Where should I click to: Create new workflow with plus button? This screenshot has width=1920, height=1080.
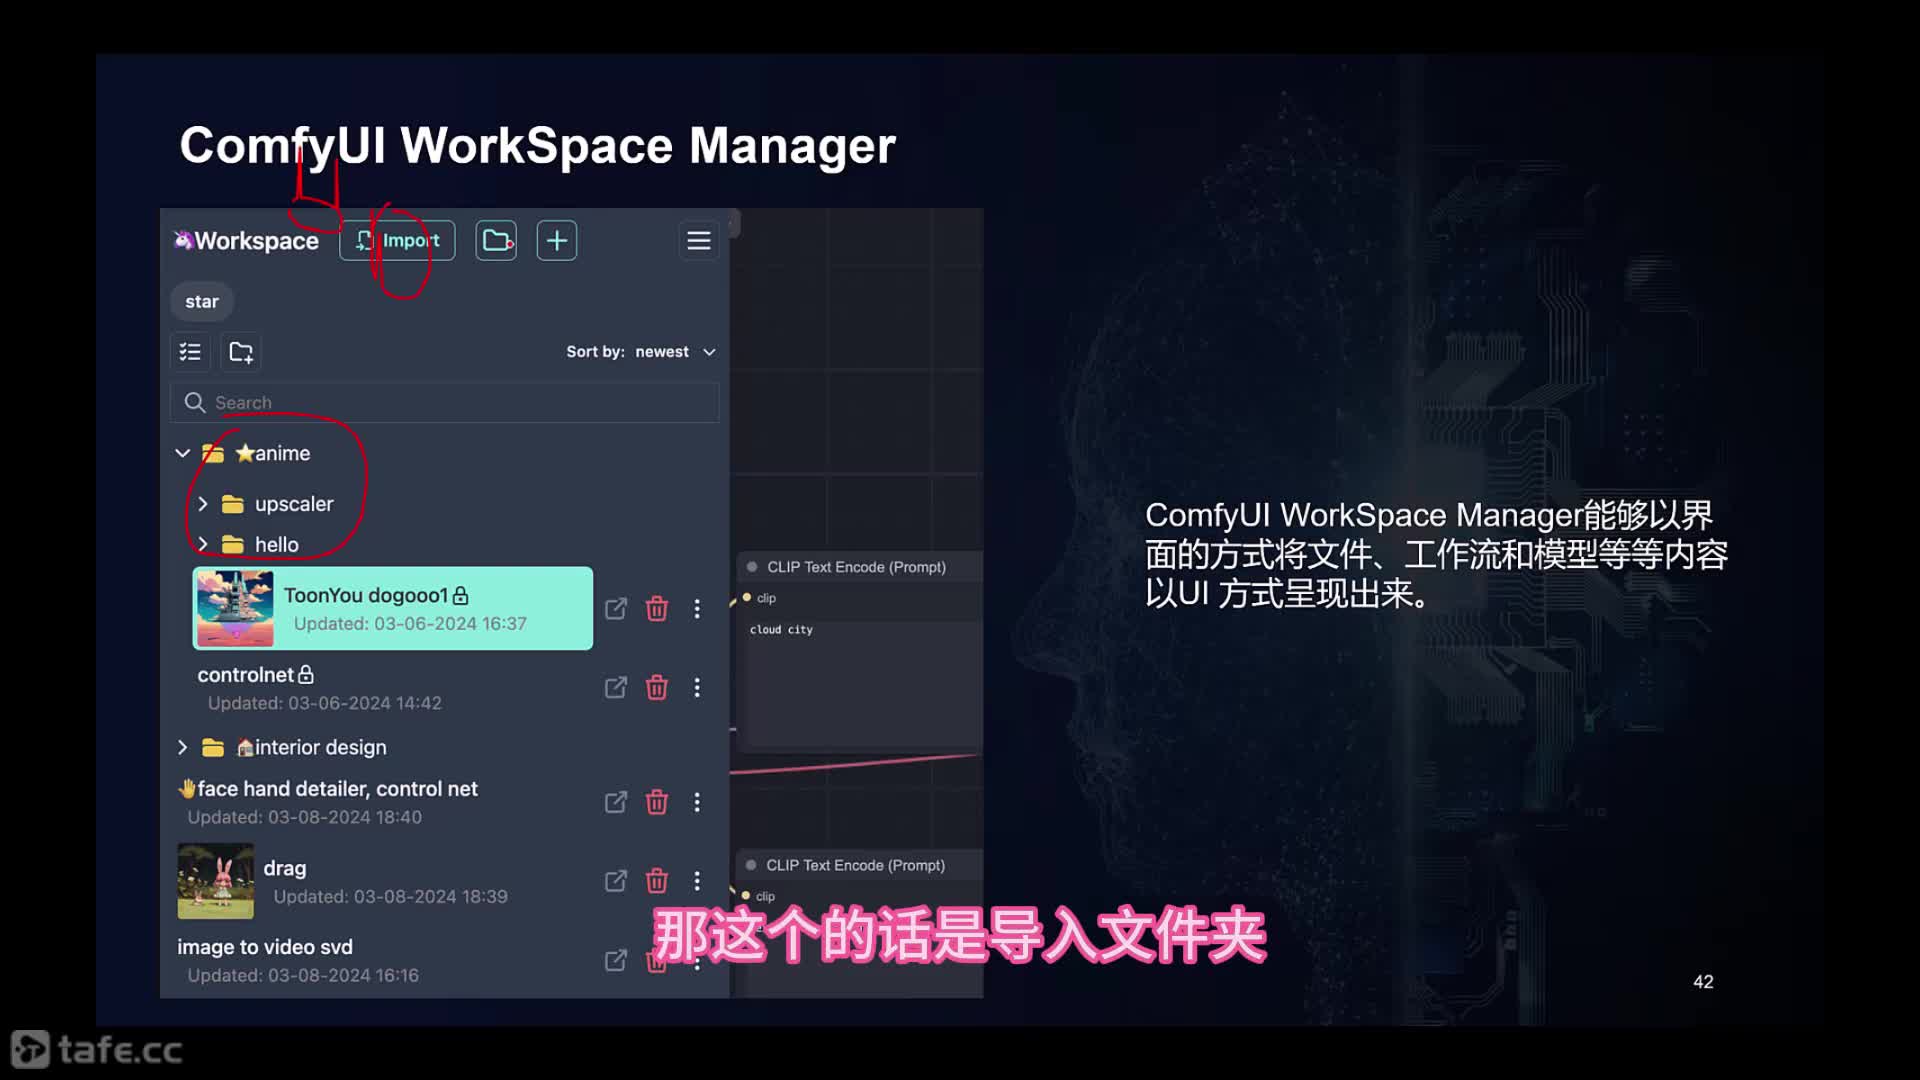click(x=557, y=241)
